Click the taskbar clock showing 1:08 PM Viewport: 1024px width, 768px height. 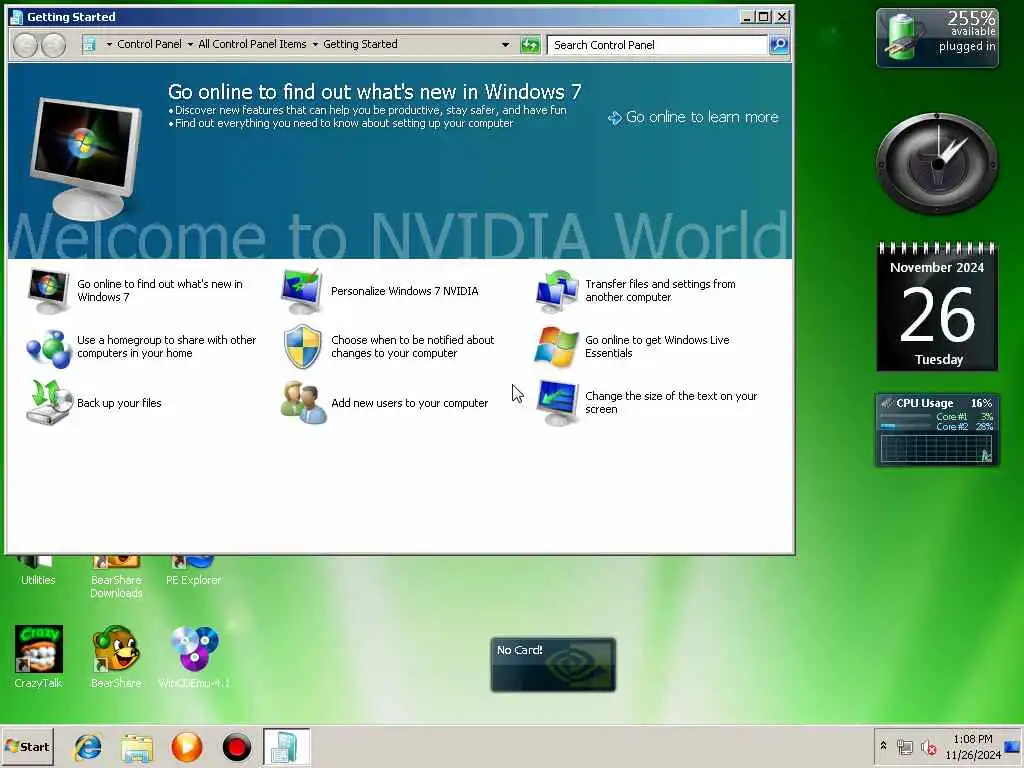[x=972, y=747]
